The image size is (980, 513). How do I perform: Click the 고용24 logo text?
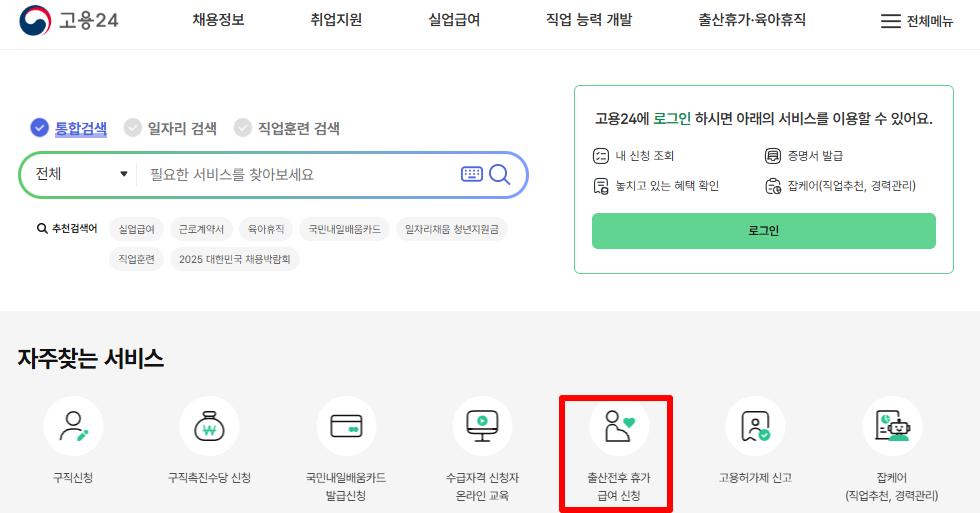(x=88, y=21)
